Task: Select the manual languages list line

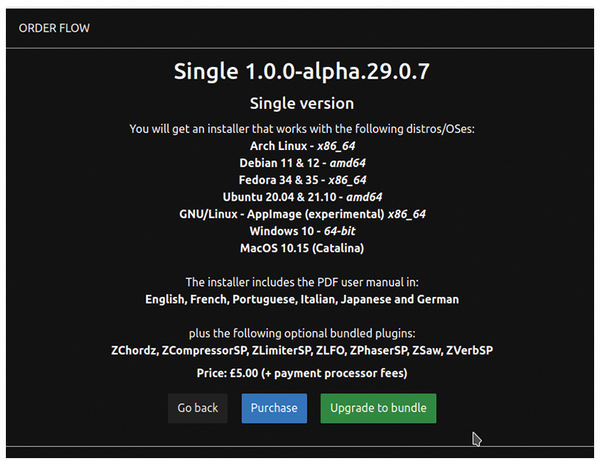Action: point(302,299)
